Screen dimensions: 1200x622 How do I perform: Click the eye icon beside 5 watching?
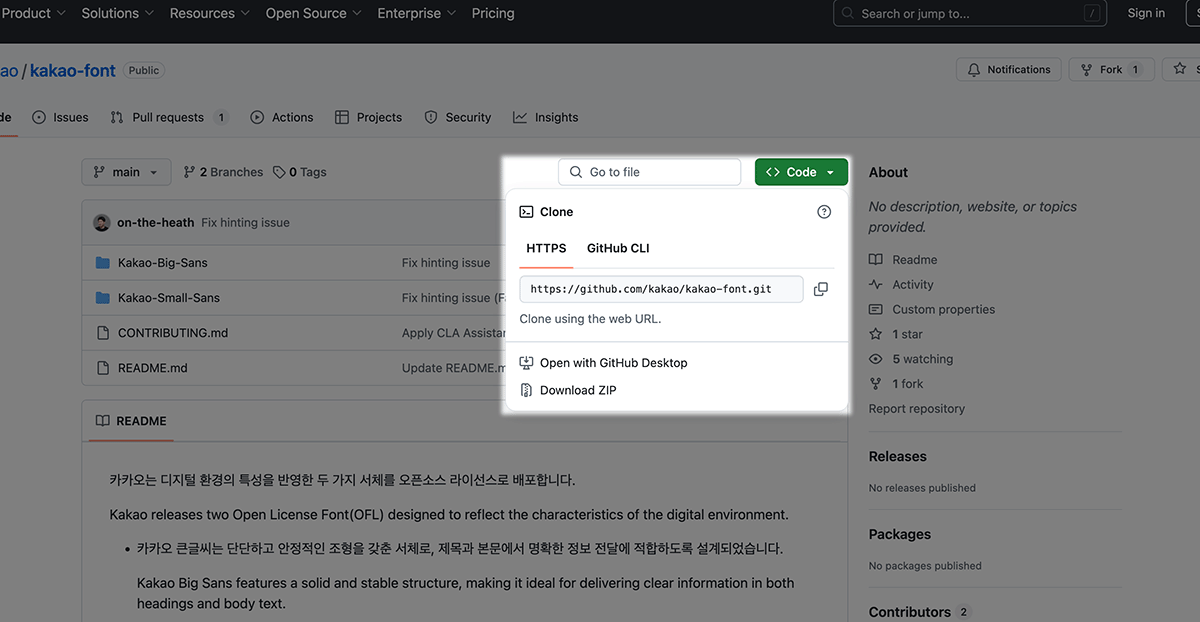(x=876, y=359)
